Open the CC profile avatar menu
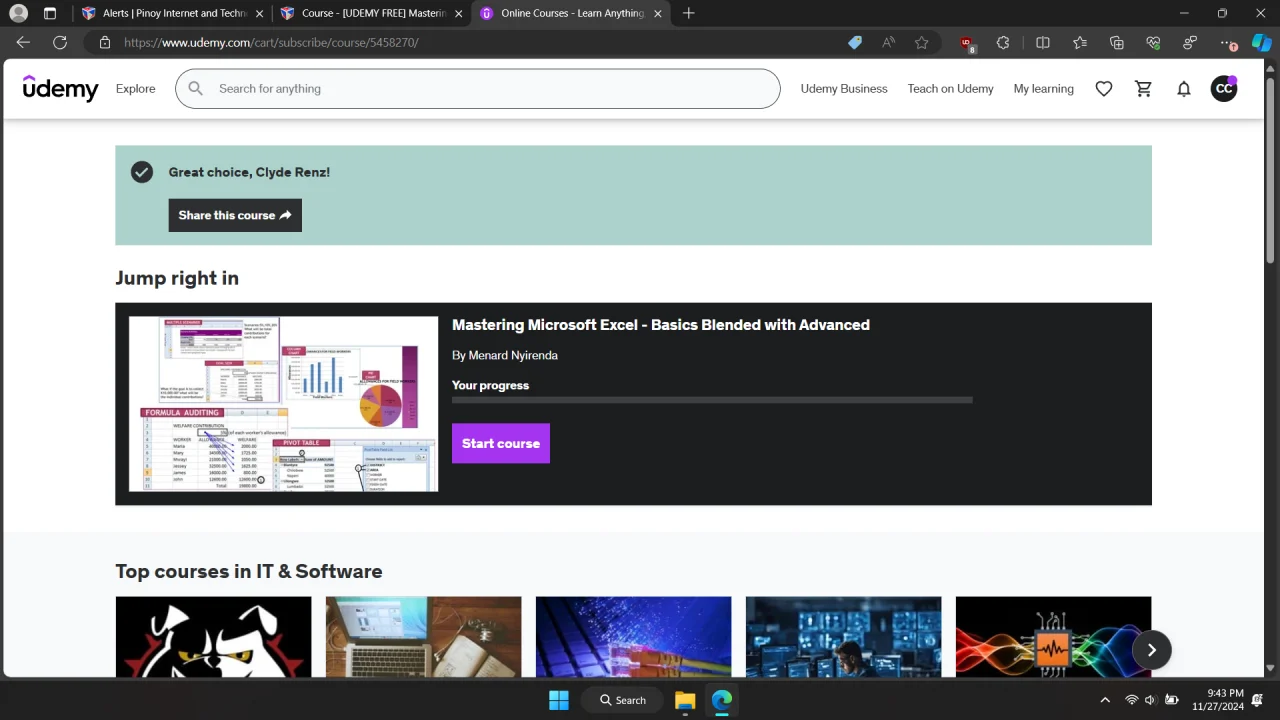 (1224, 89)
